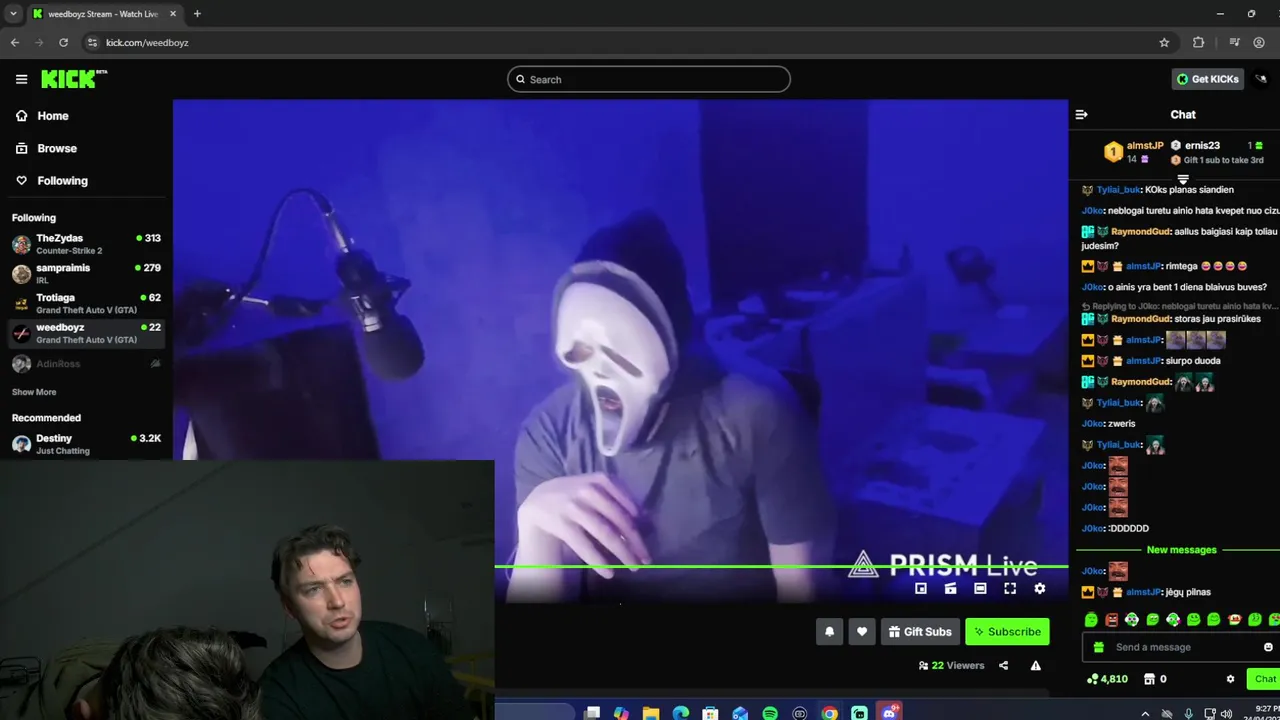This screenshot has height=720, width=1280.
Task: Report the stream with warning icon
Action: (1036, 666)
